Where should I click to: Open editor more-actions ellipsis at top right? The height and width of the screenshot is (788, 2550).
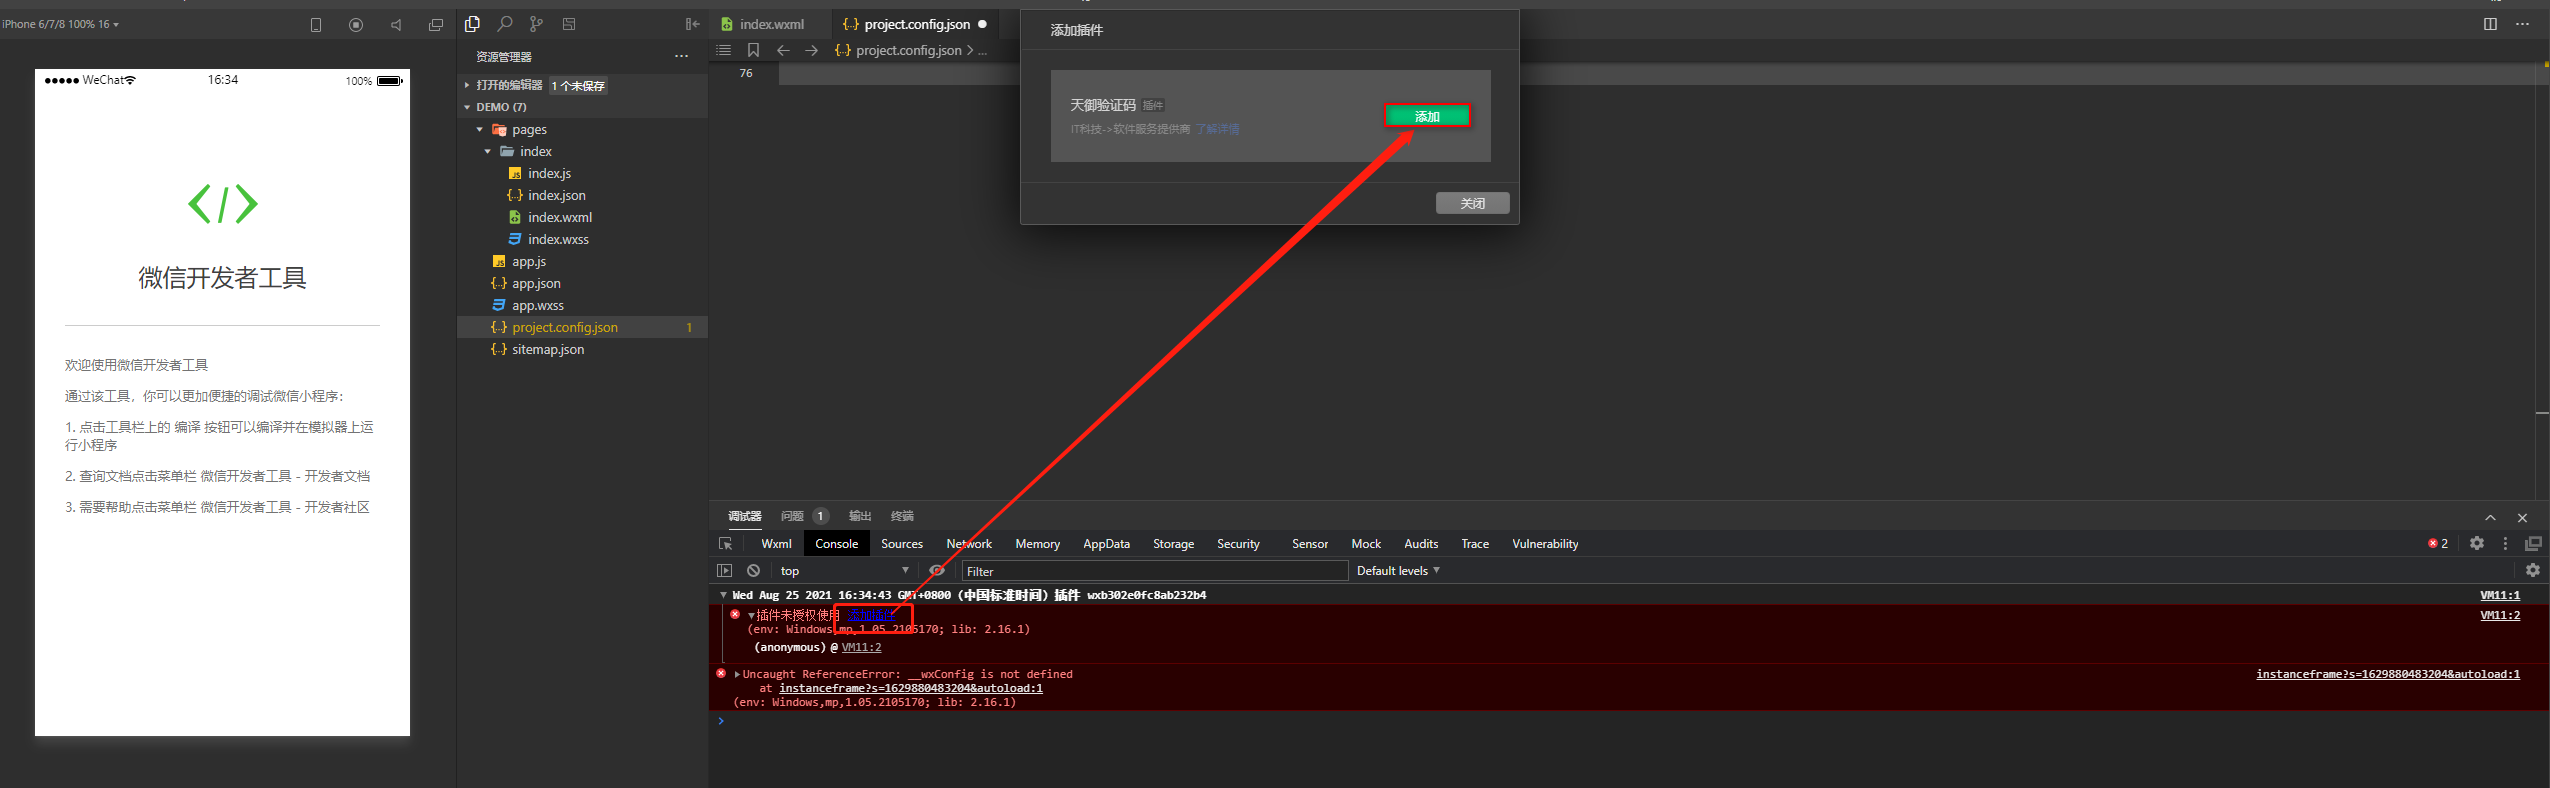tap(2522, 24)
